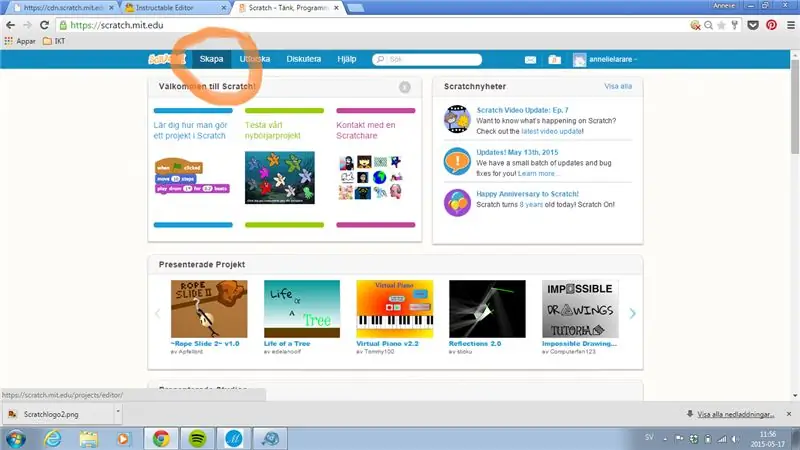Click Visa alla in Scratchnyheter
The height and width of the screenshot is (450, 800).
(x=618, y=86)
